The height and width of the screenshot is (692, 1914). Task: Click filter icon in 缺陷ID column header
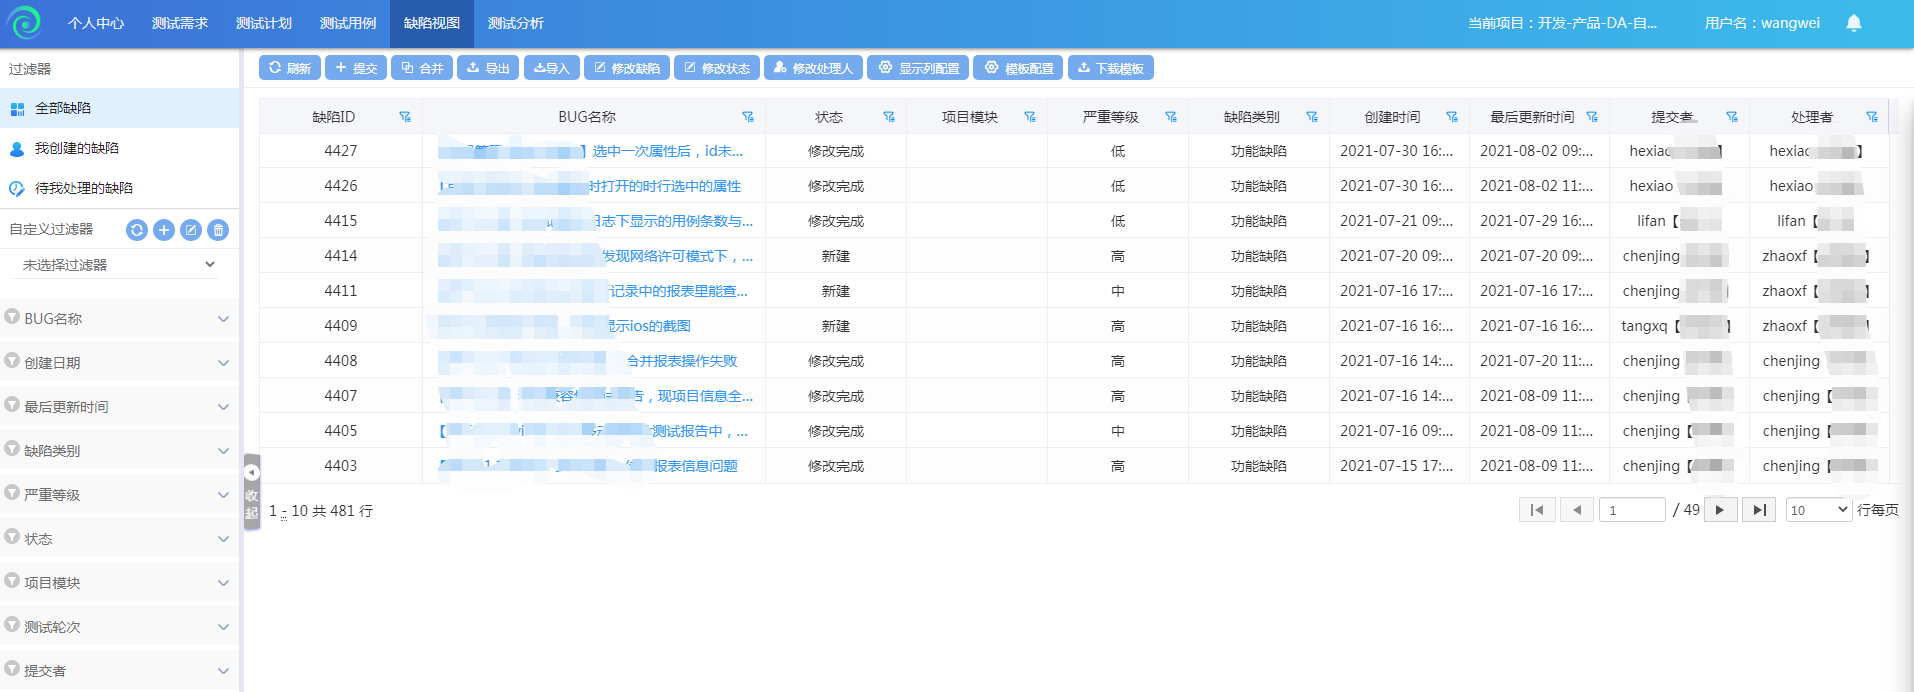[x=405, y=117]
